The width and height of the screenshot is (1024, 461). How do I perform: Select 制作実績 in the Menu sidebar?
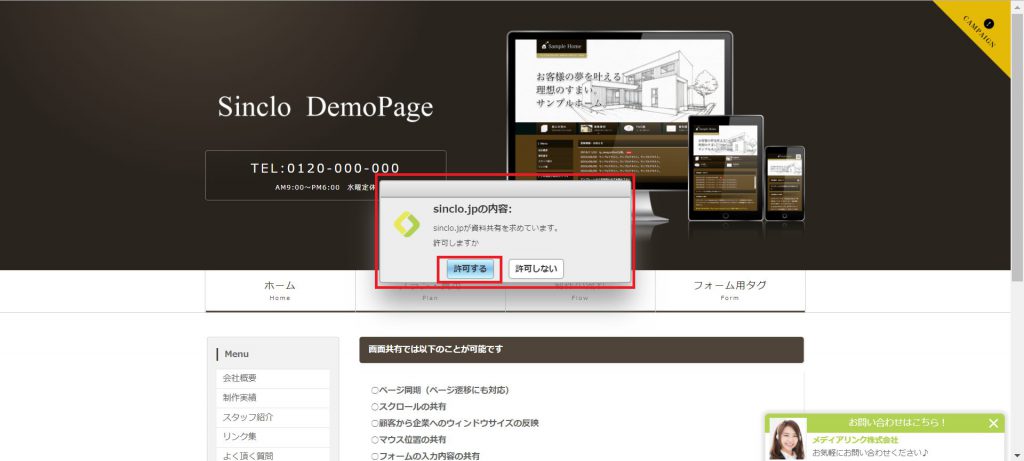point(273,398)
